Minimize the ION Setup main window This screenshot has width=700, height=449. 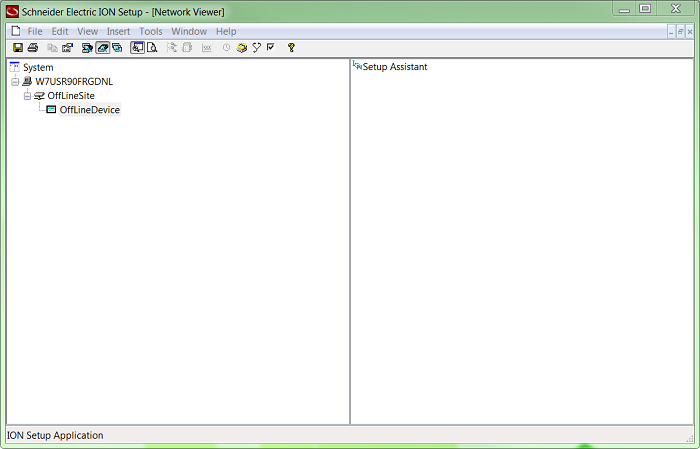click(x=624, y=9)
